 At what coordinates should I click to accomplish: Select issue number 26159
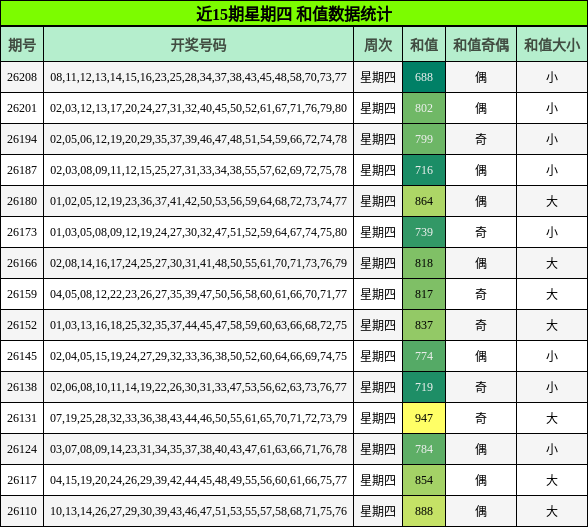(22, 294)
